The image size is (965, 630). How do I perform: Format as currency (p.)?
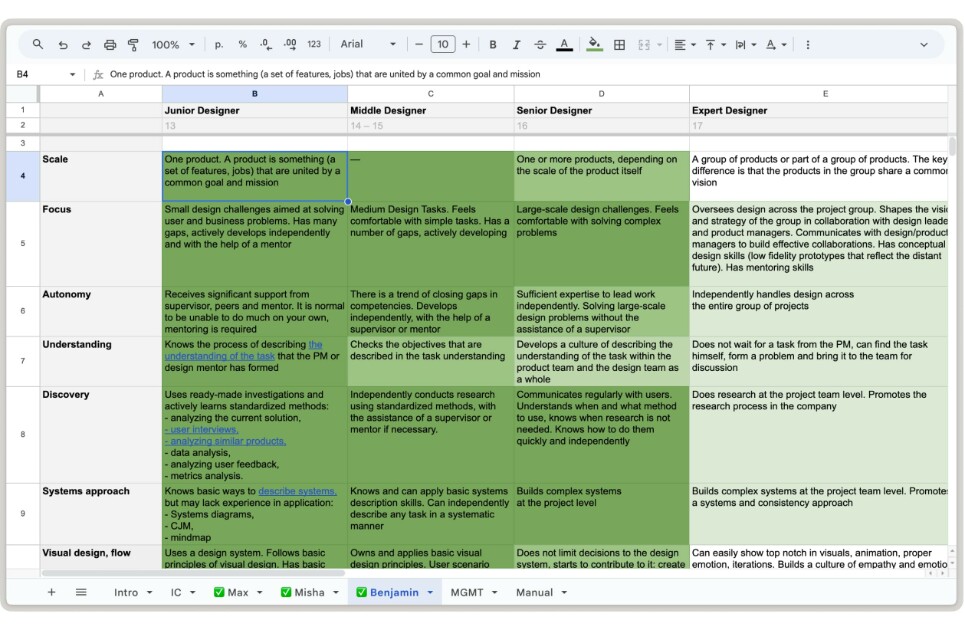(218, 44)
